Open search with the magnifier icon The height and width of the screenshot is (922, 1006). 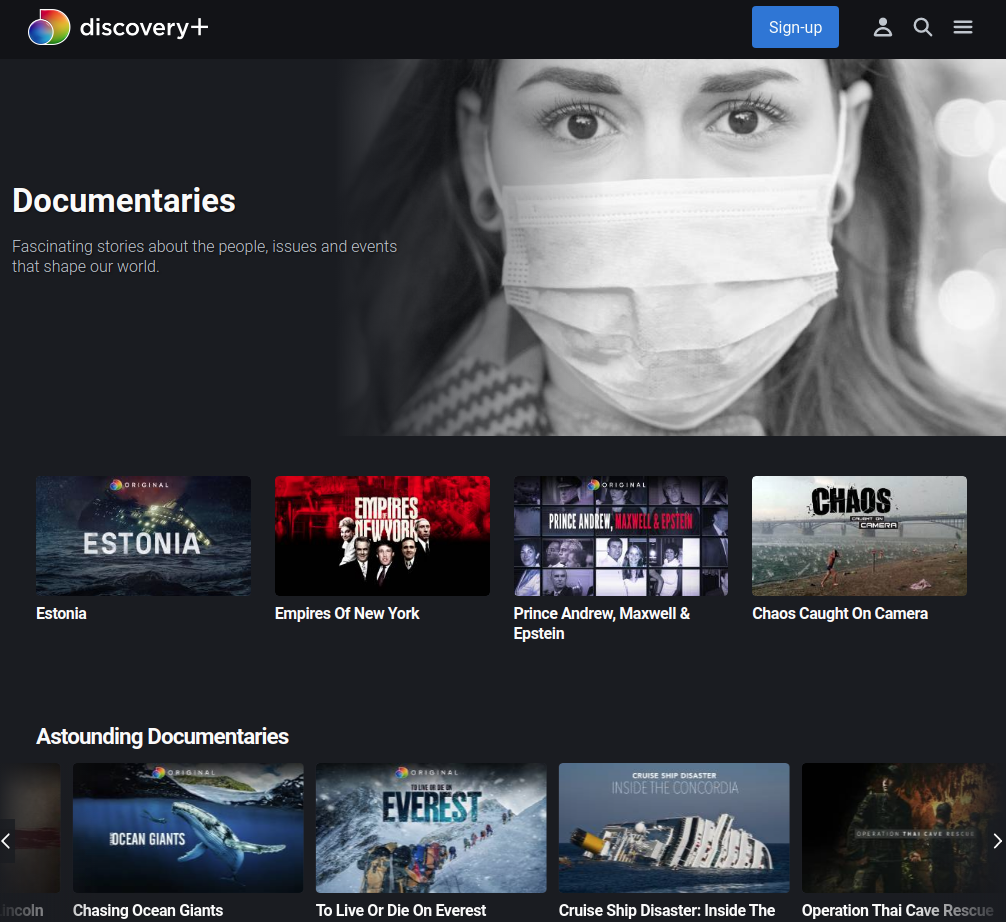[923, 27]
